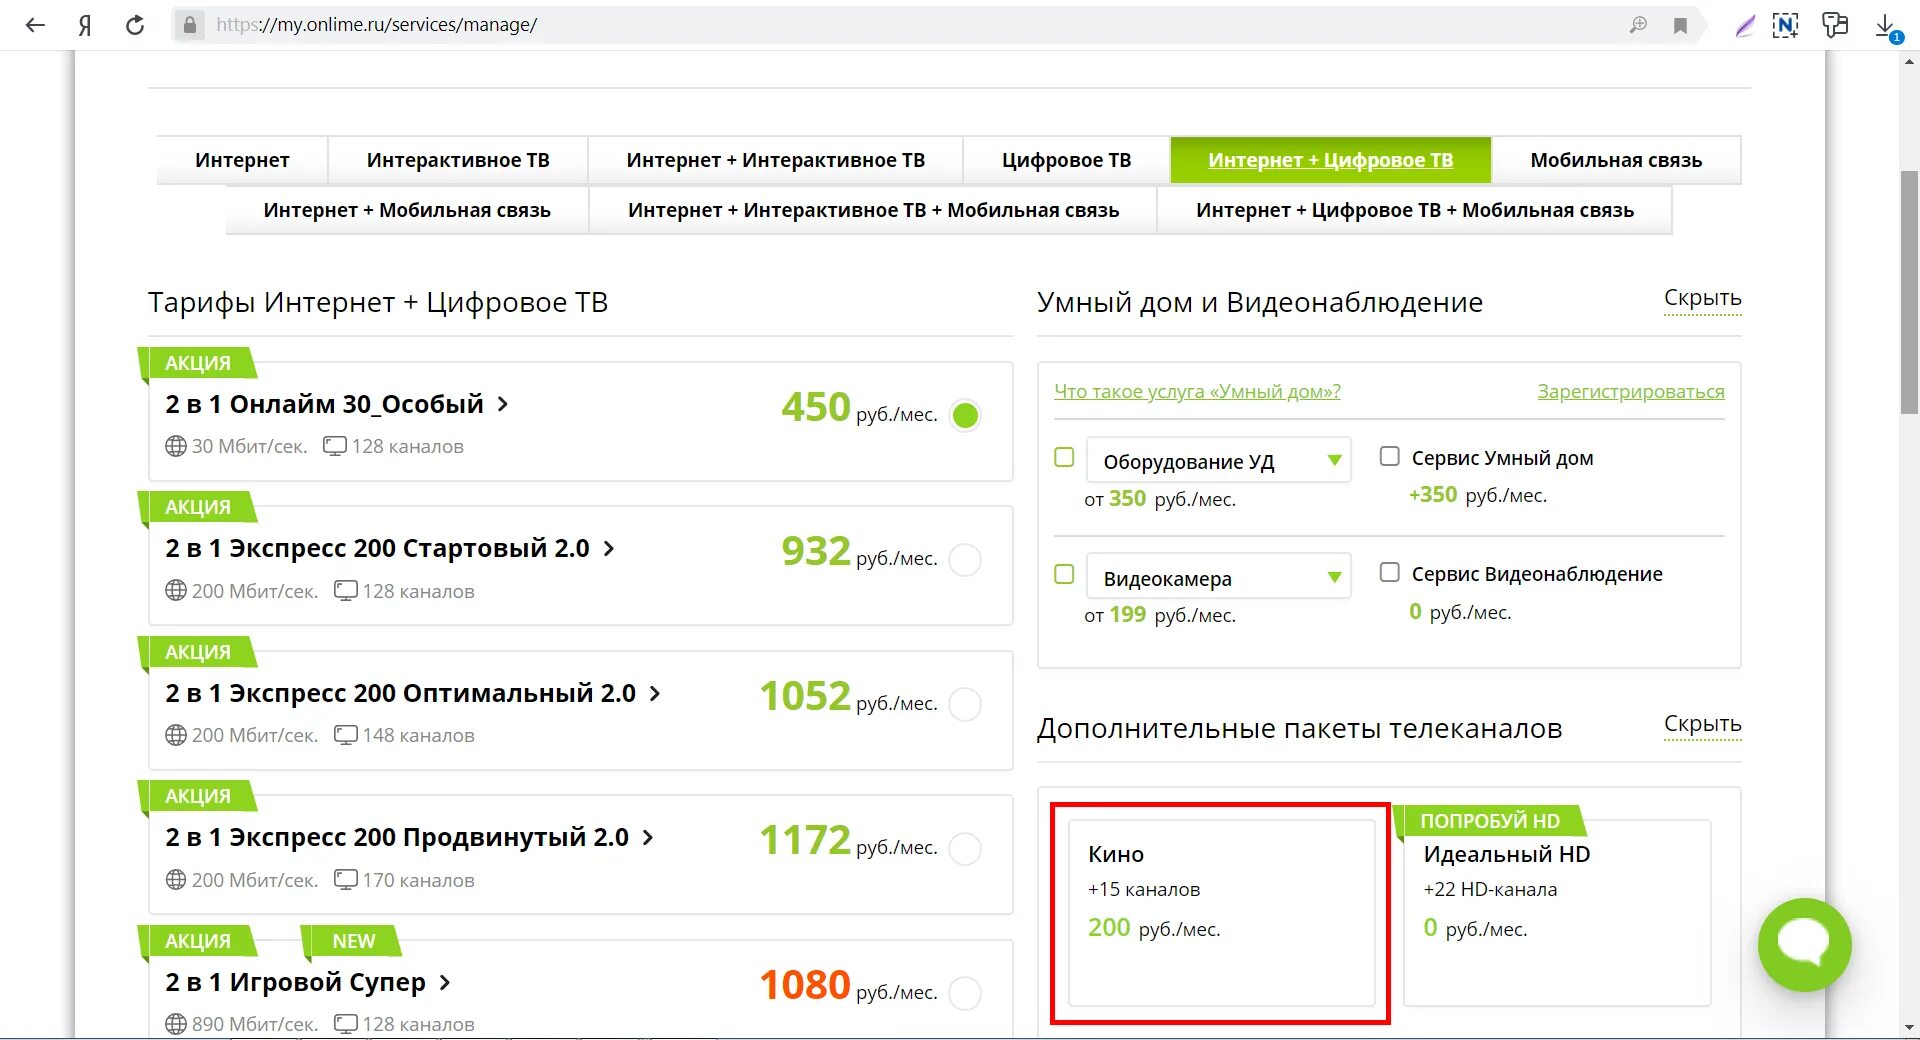Viewport: 1920px width, 1040px height.
Task: Click the browser address bar URL
Action: click(376, 25)
